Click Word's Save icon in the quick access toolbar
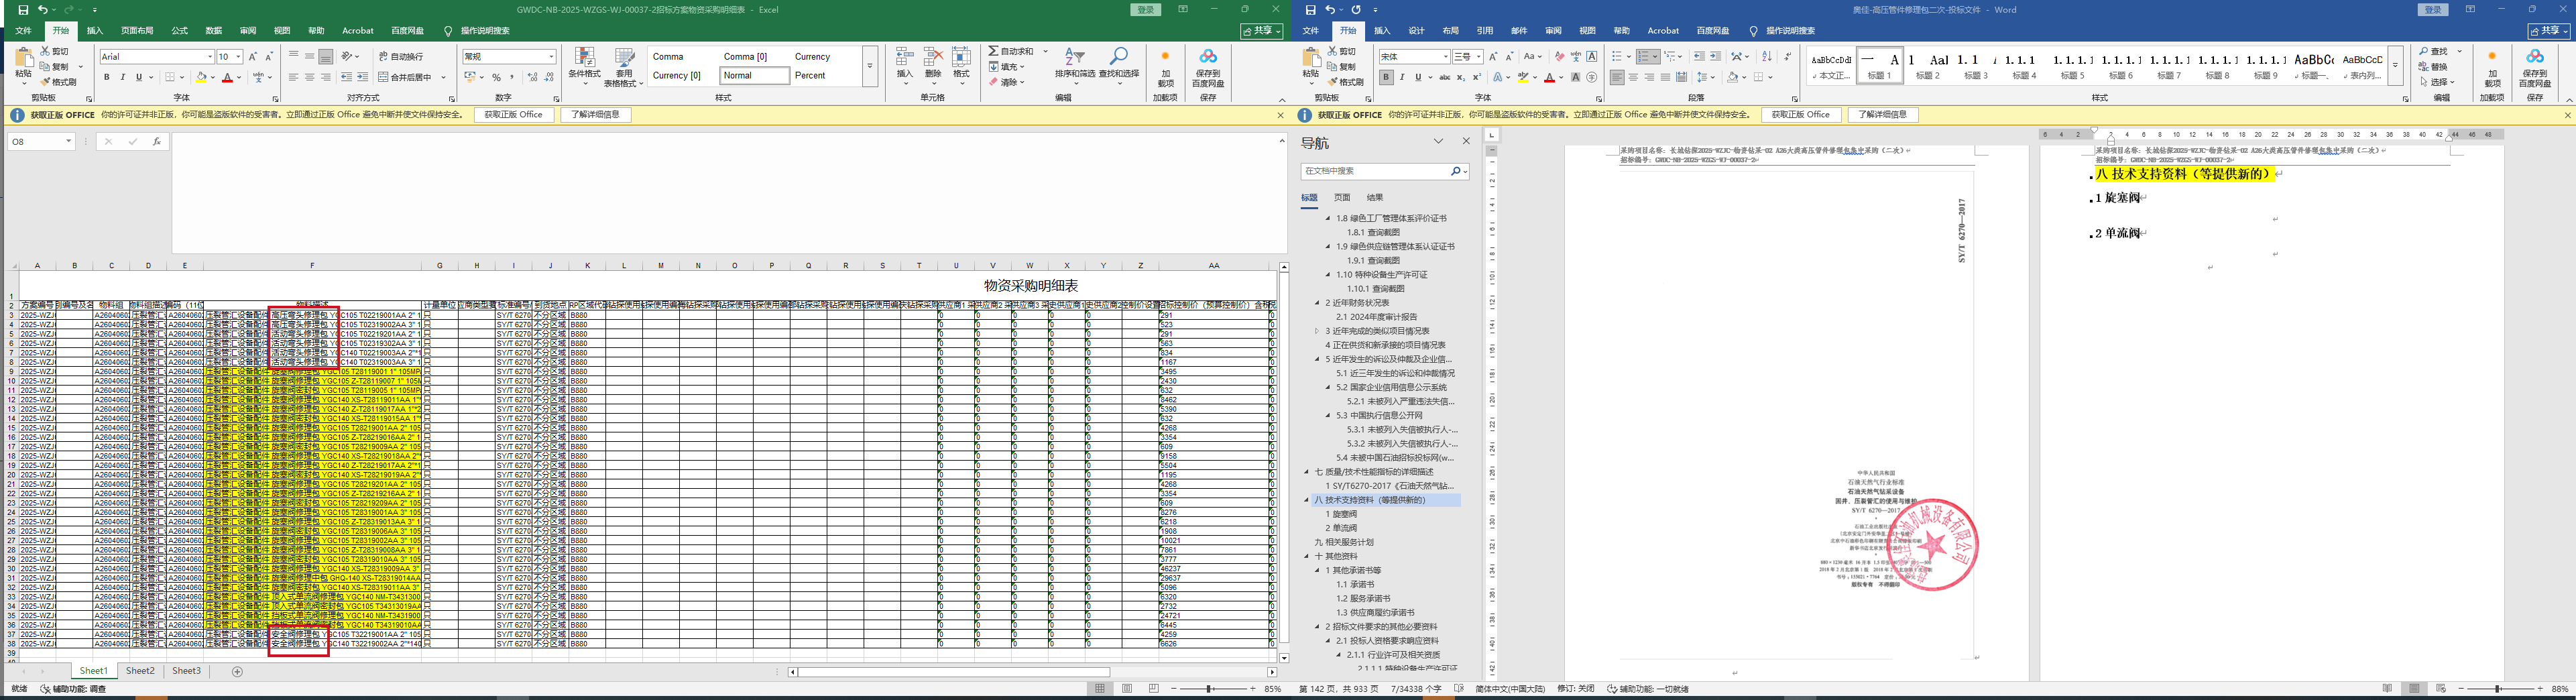 click(x=1310, y=10)
